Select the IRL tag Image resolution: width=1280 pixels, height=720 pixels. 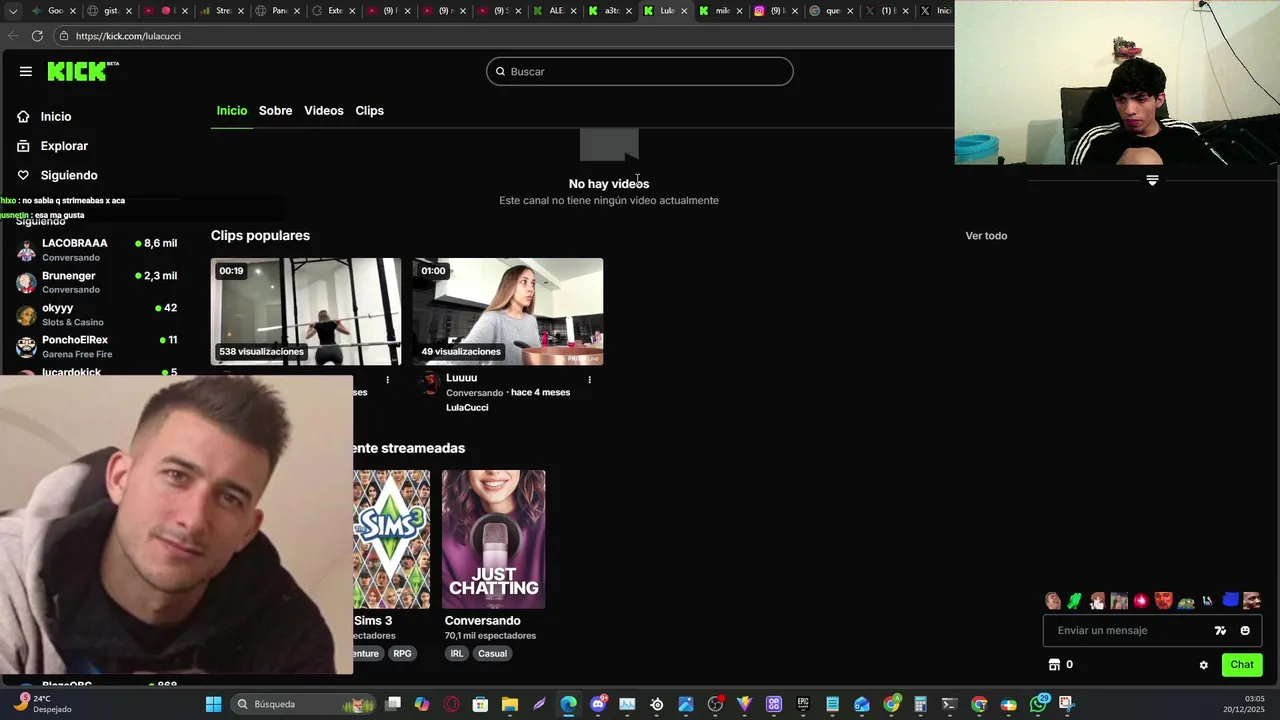pyautogui.click(x=457, y=654)
